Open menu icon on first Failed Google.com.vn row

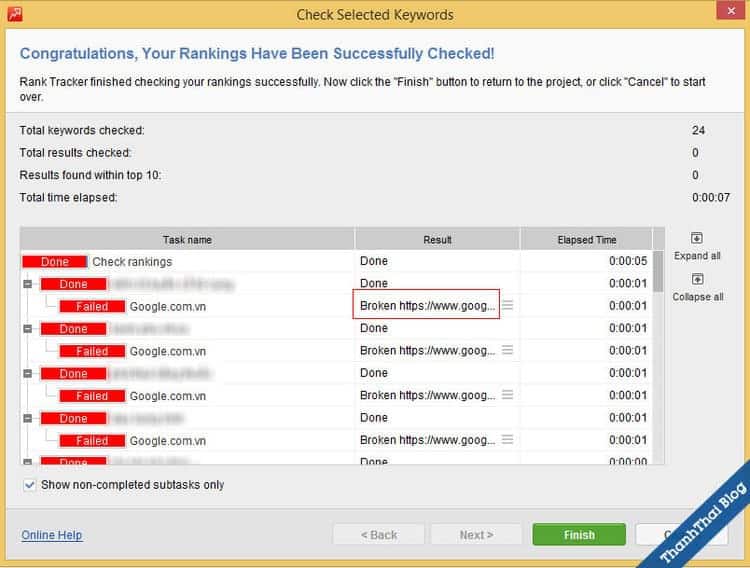coord(507,306)
